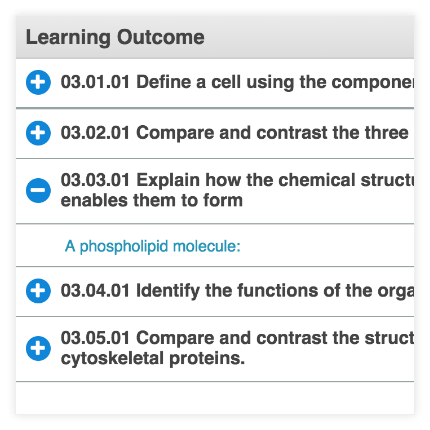Expand the 03.05.01 cytoskeletal proteins plus icon

point(38,348)
